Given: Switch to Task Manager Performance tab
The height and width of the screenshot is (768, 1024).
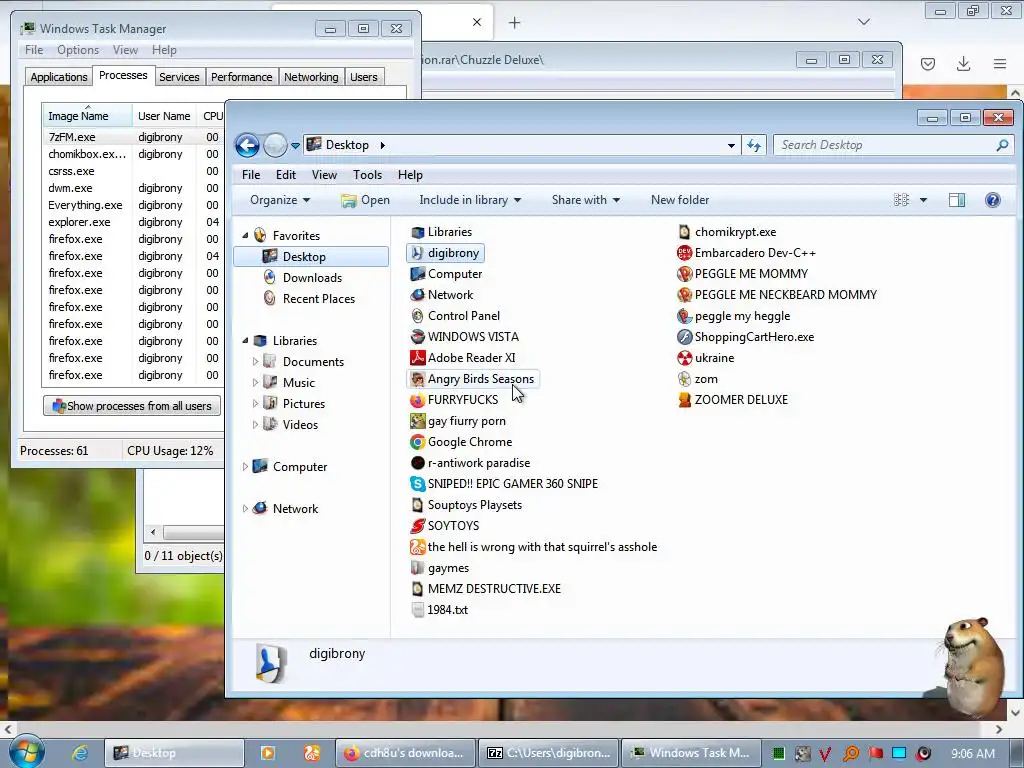Looking at the screenshot, I should click(x=242, y=76).
